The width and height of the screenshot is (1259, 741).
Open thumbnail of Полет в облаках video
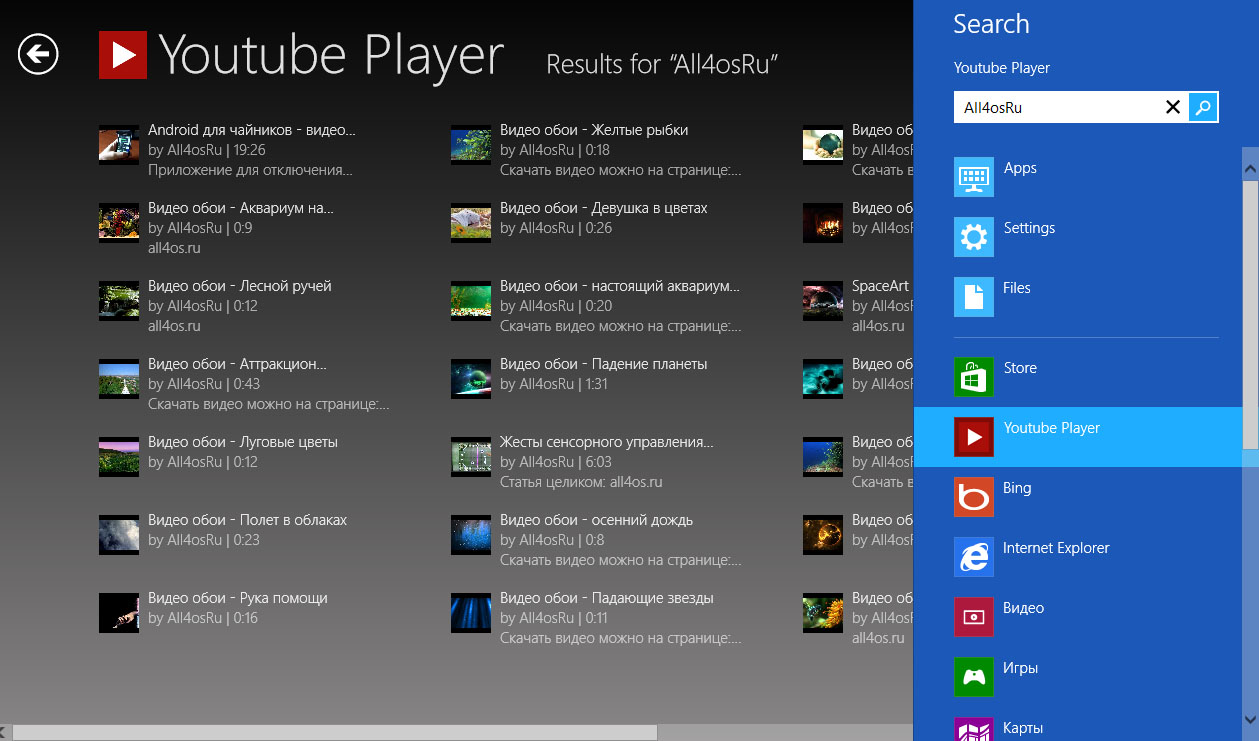click(x=119, y=534)
